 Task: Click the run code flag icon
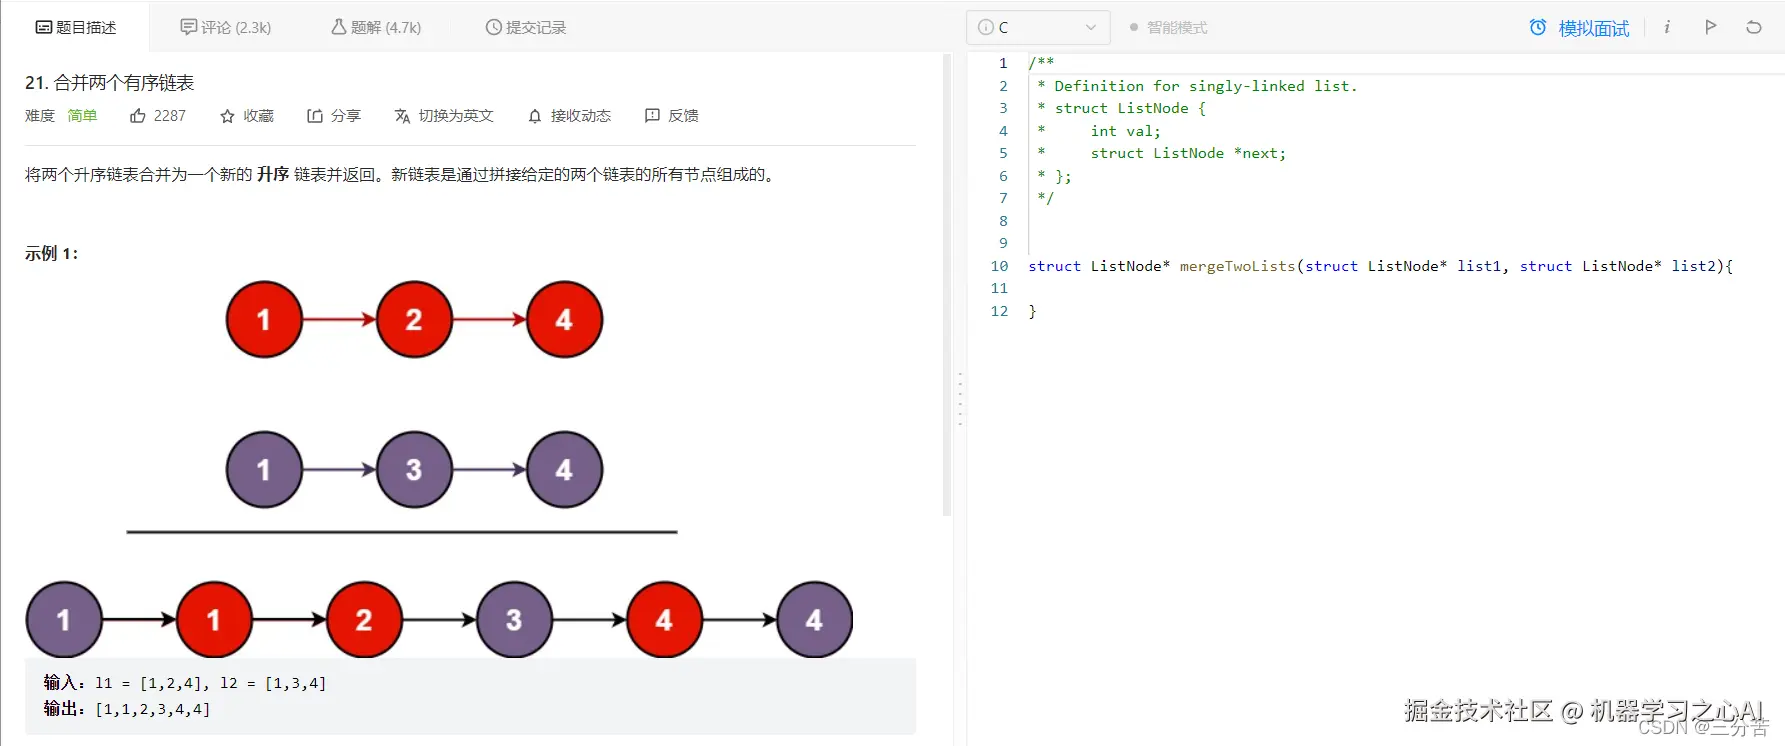(x=1710, y=27)
